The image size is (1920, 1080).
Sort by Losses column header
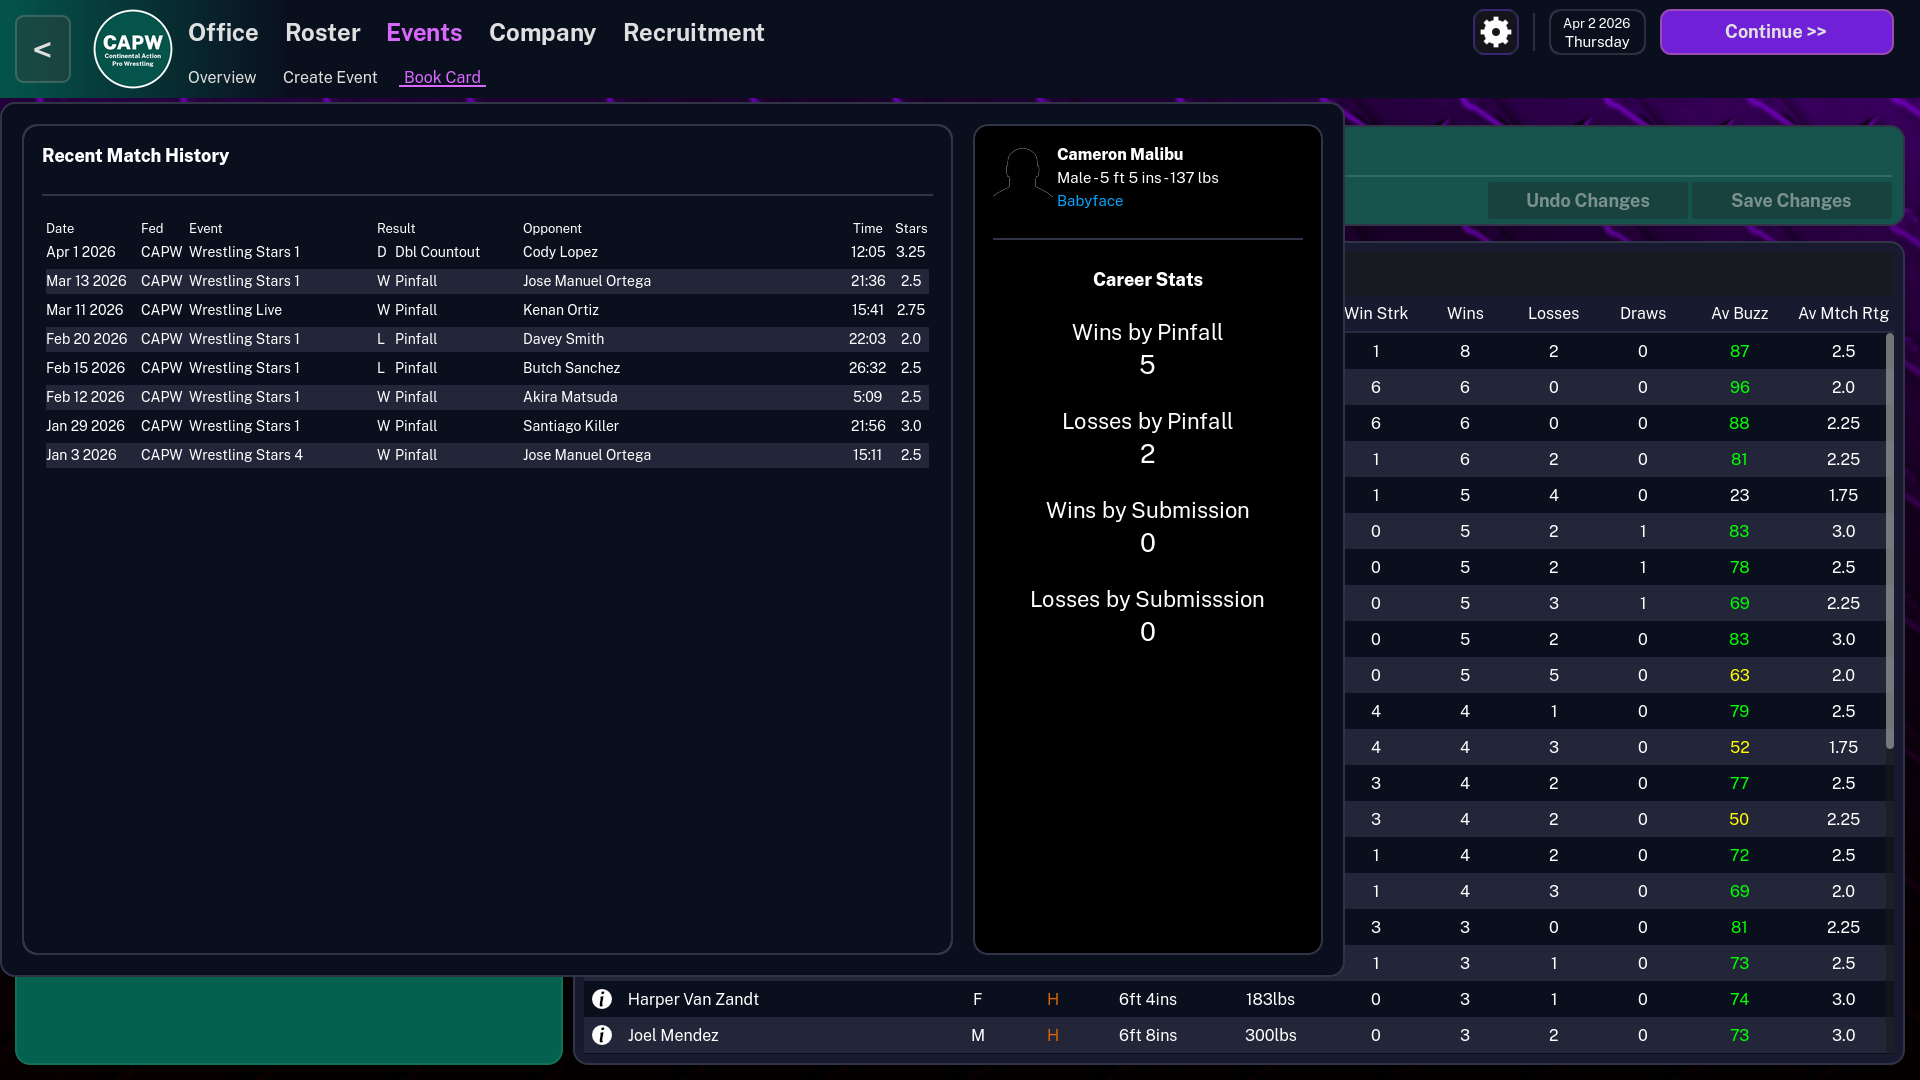(x=1553, y=313)
